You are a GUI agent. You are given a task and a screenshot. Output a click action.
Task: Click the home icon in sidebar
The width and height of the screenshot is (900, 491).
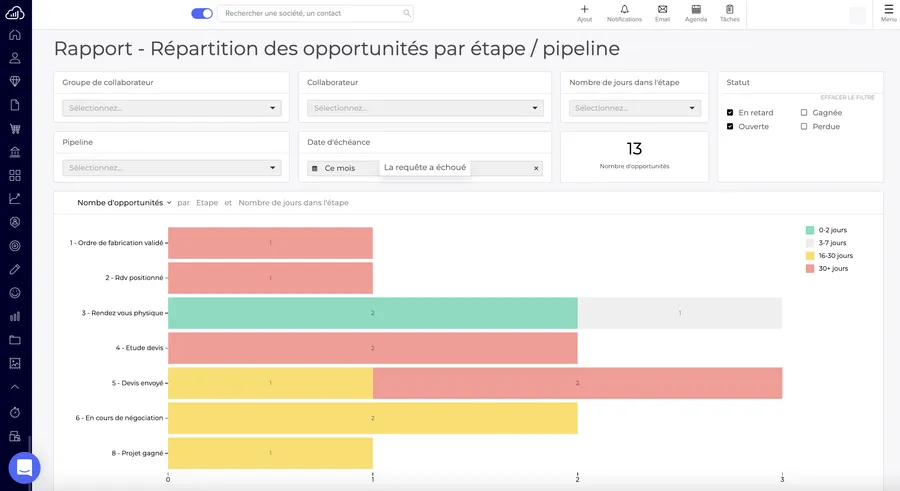[x=15, y=35]
